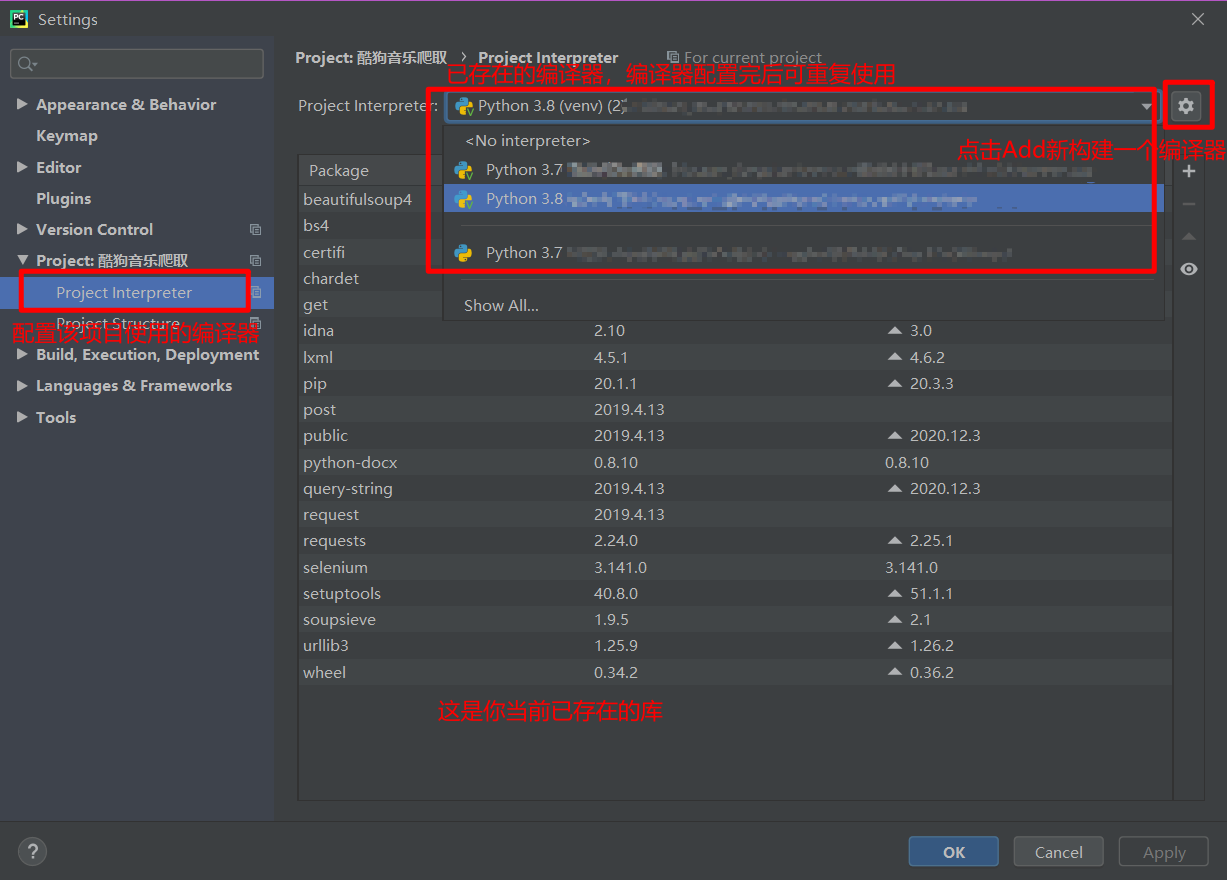Image resolution: width=1227 pixels, height=880 pixels.
Task: Select the python-docx package row
Action: [x=735, y=462]
